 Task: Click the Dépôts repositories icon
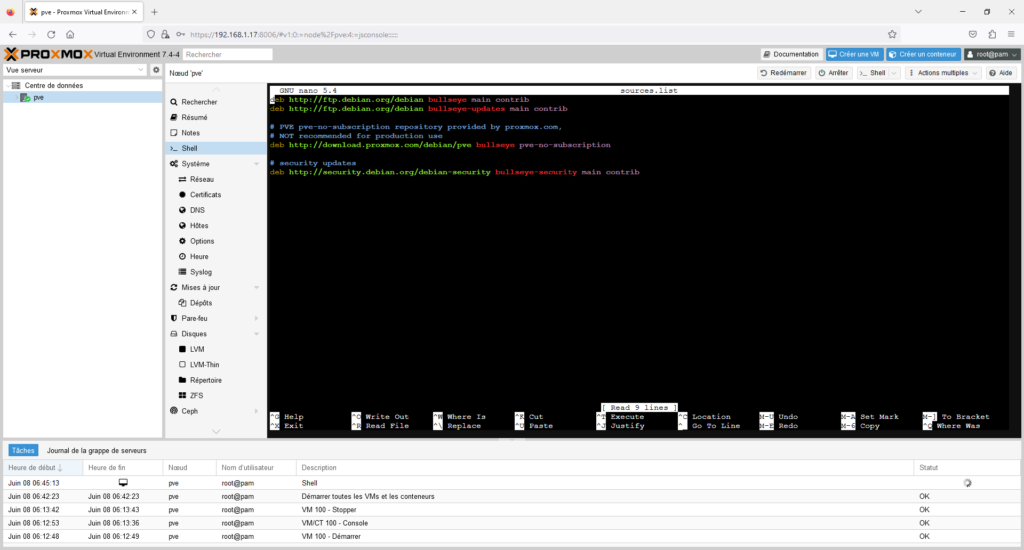pyautogui.click(x=182, y=303)
